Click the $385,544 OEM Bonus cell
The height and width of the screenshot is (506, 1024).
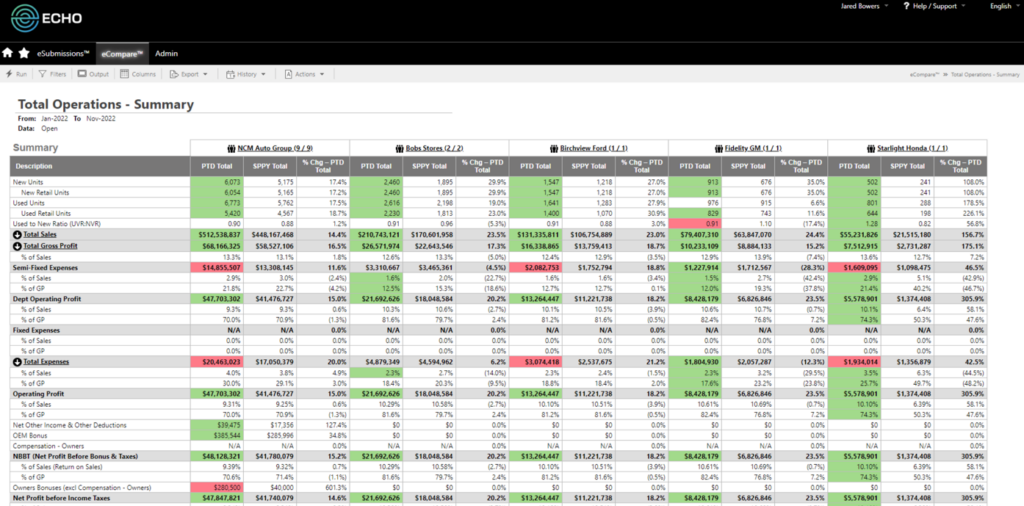pyautogui.click(x=216, y=435)
